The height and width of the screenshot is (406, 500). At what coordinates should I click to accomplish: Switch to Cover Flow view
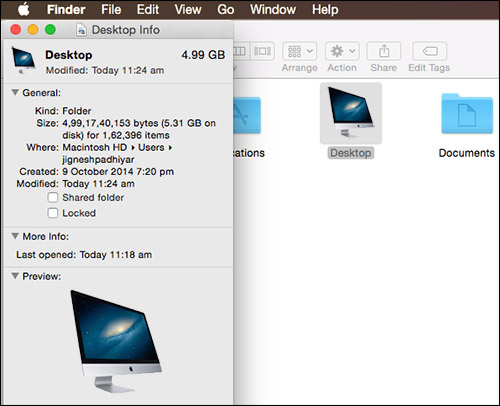point(263,51)
